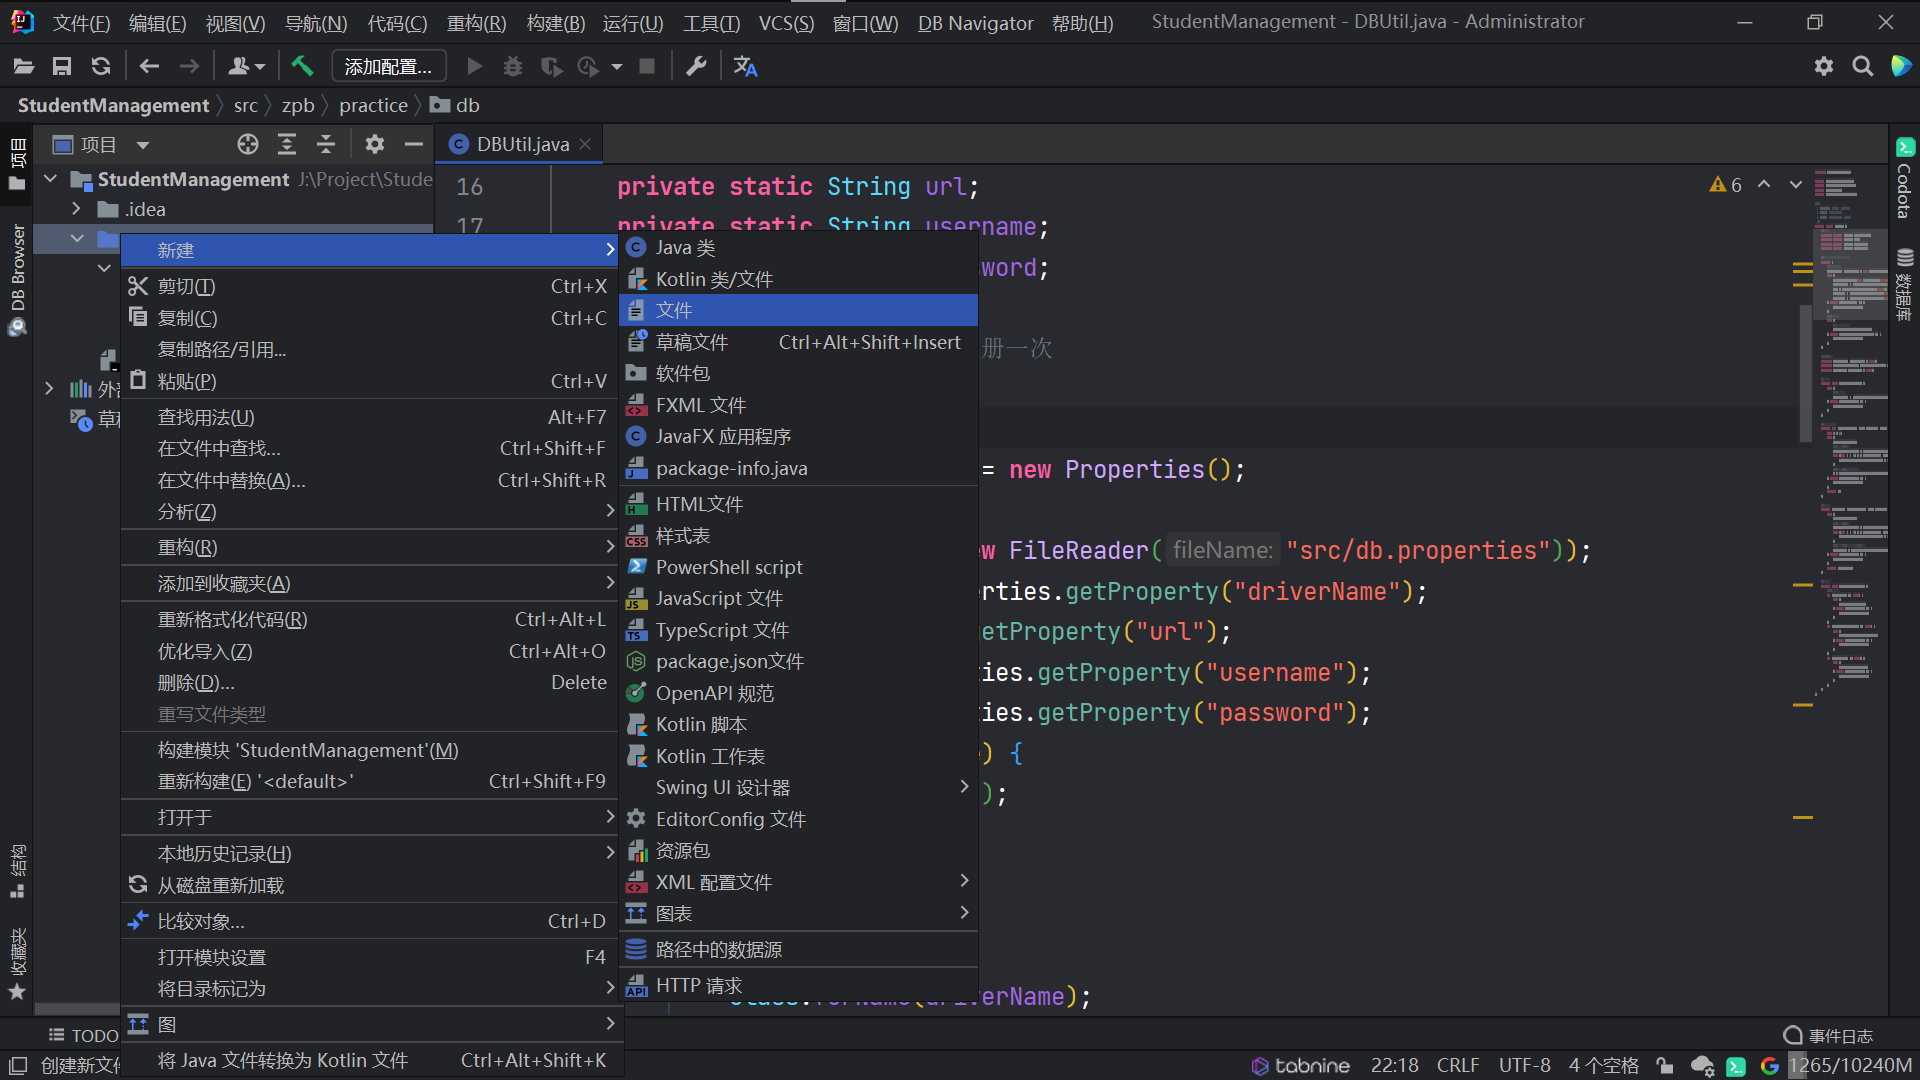This screenshot has width=1920, height=1080.
Task: Open Search Everywhere magnifier icon
Action: click(x=1862, y=66)
